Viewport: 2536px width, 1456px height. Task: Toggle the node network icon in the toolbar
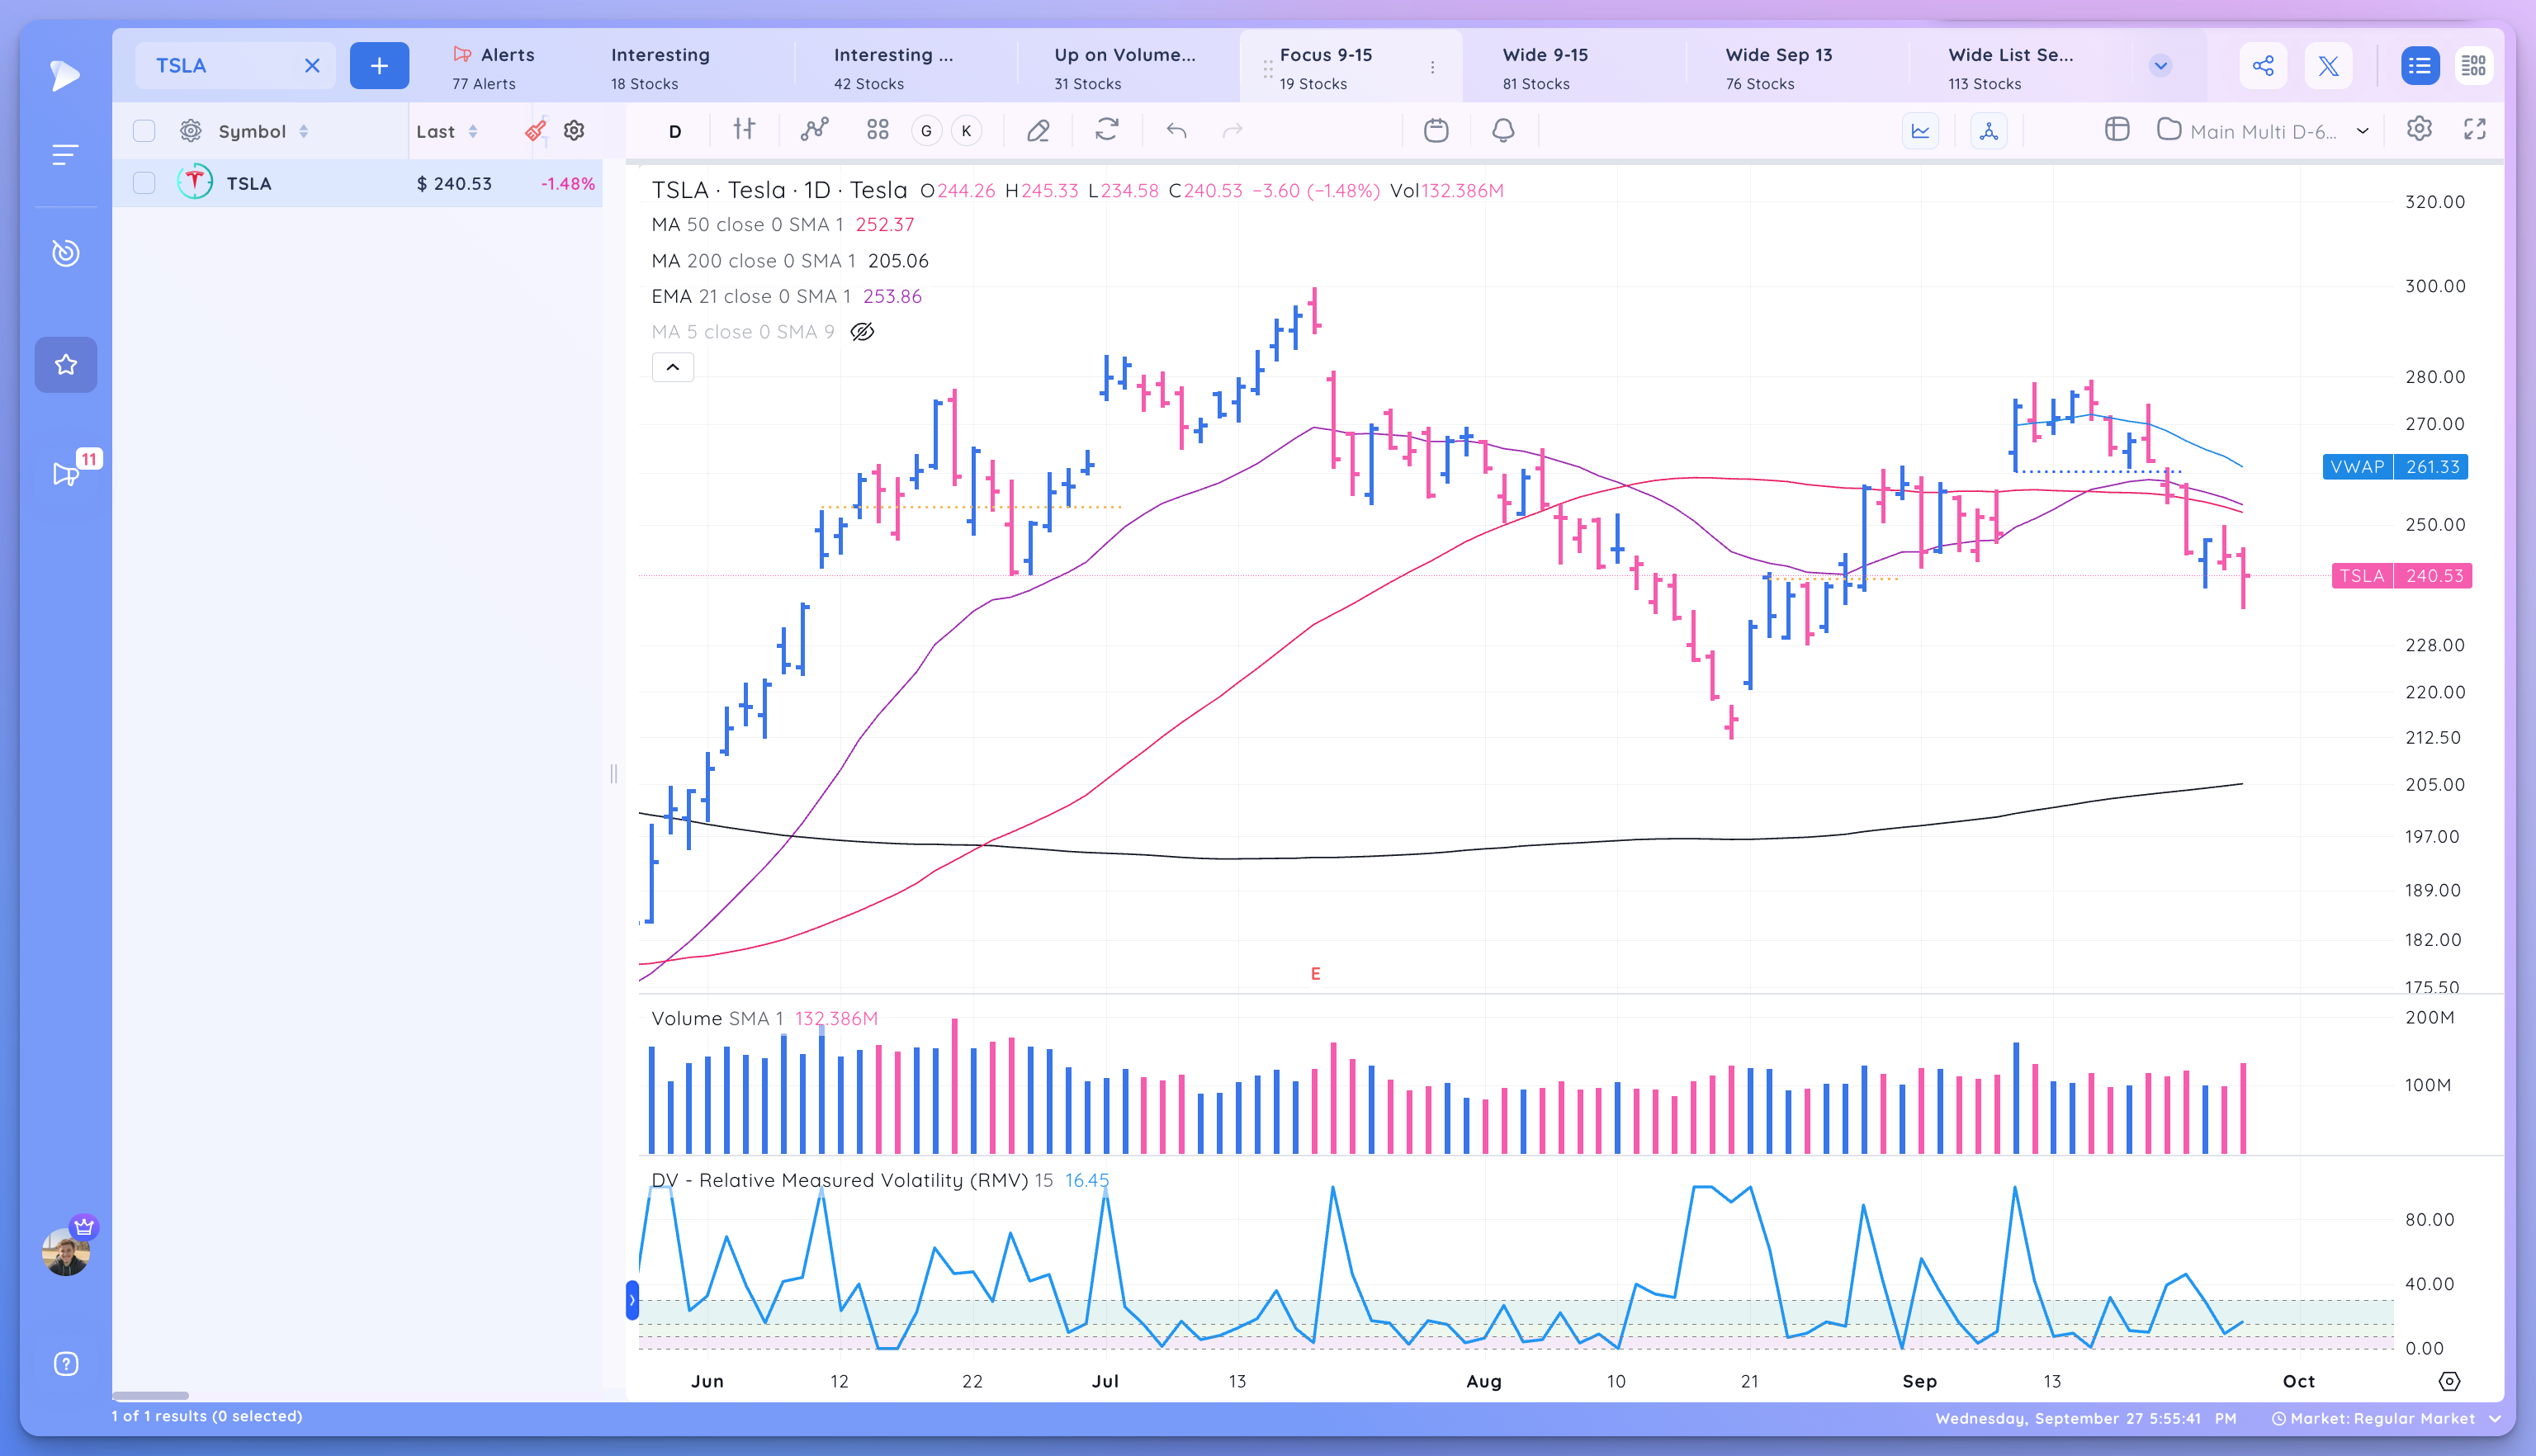pyautogui.click(x=1989, y=130)
